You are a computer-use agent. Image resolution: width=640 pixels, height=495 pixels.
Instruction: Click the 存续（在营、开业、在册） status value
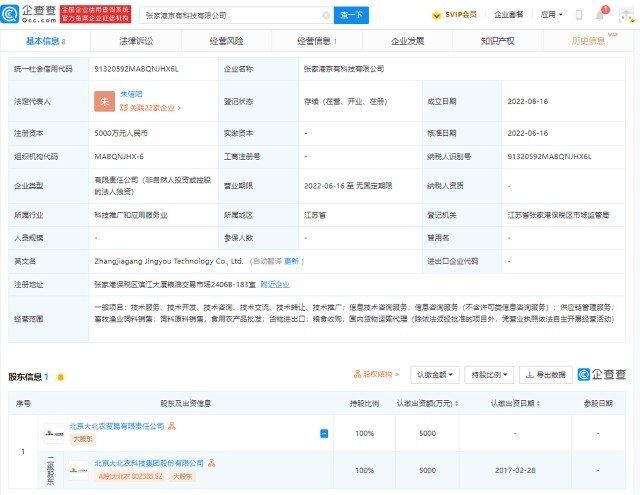[x=345, y=101]
